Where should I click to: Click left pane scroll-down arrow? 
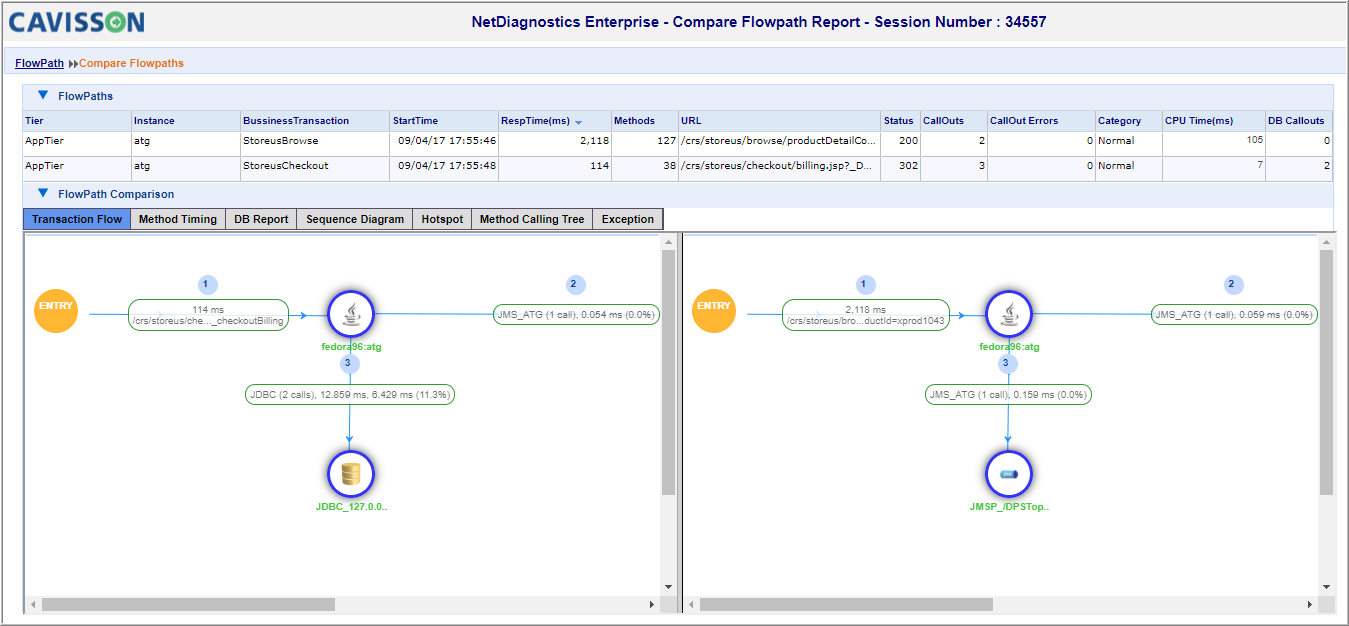click(x=668, y=587)
